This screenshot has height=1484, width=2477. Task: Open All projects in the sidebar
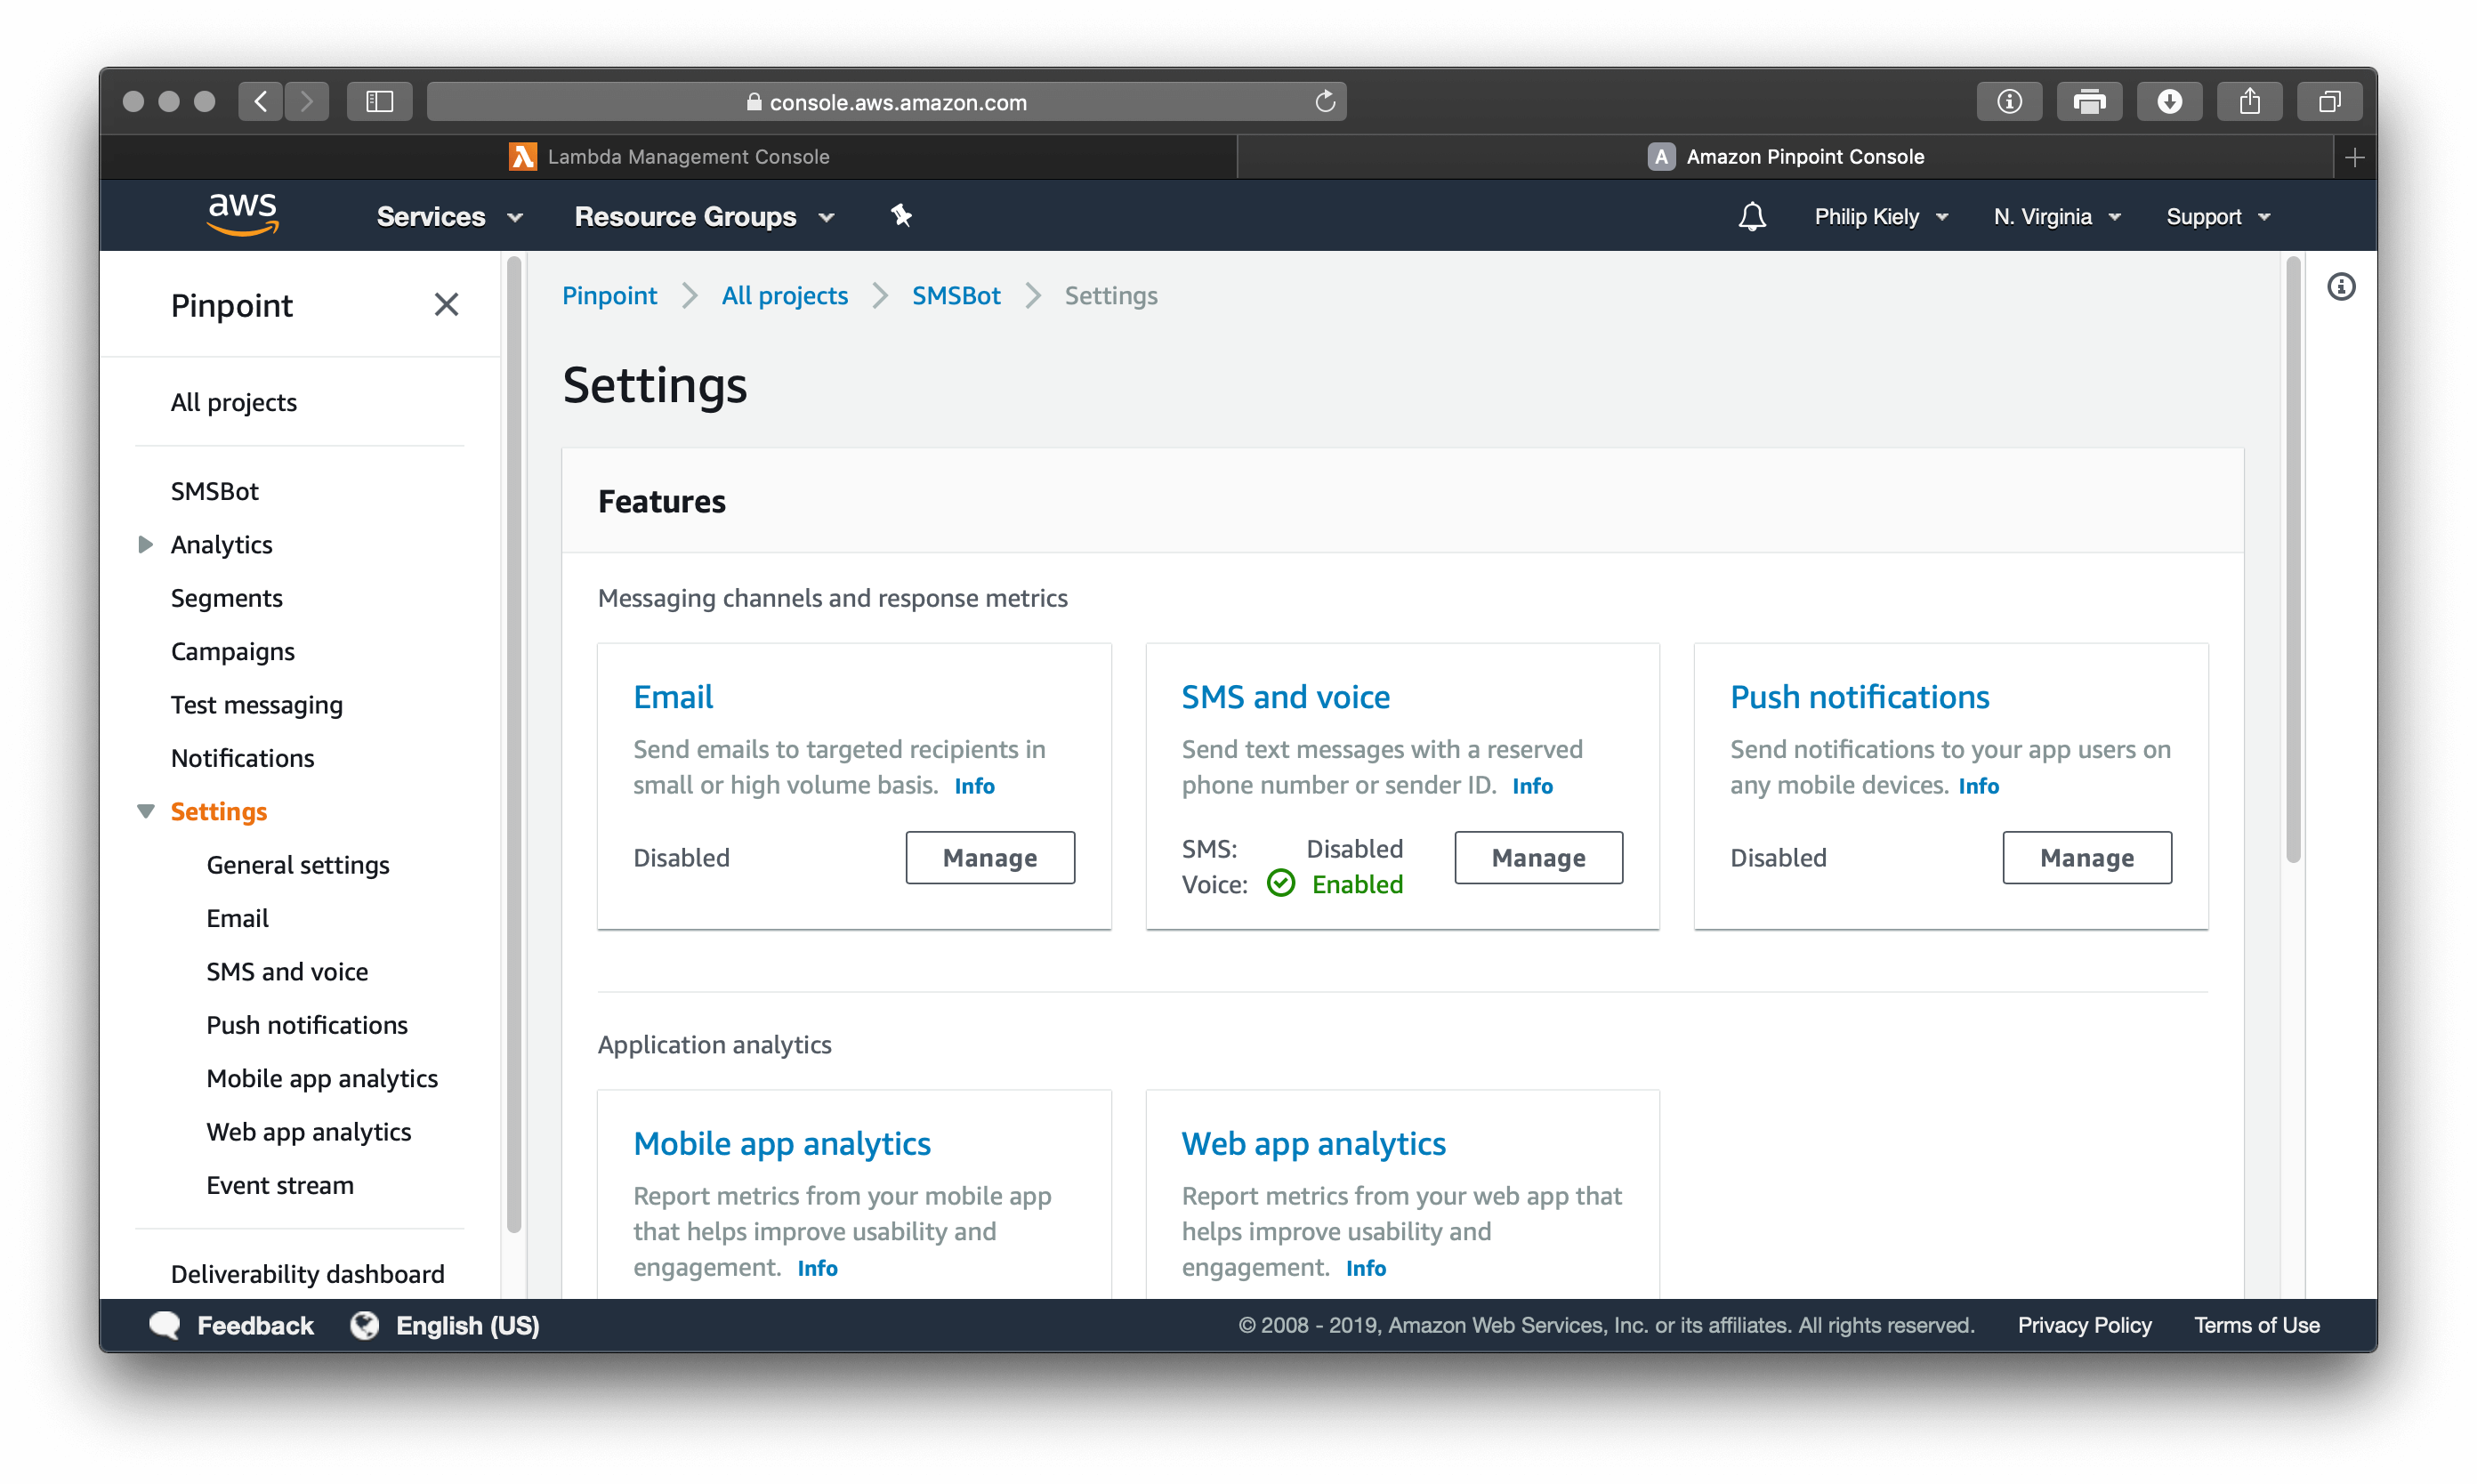coord(233,402)
